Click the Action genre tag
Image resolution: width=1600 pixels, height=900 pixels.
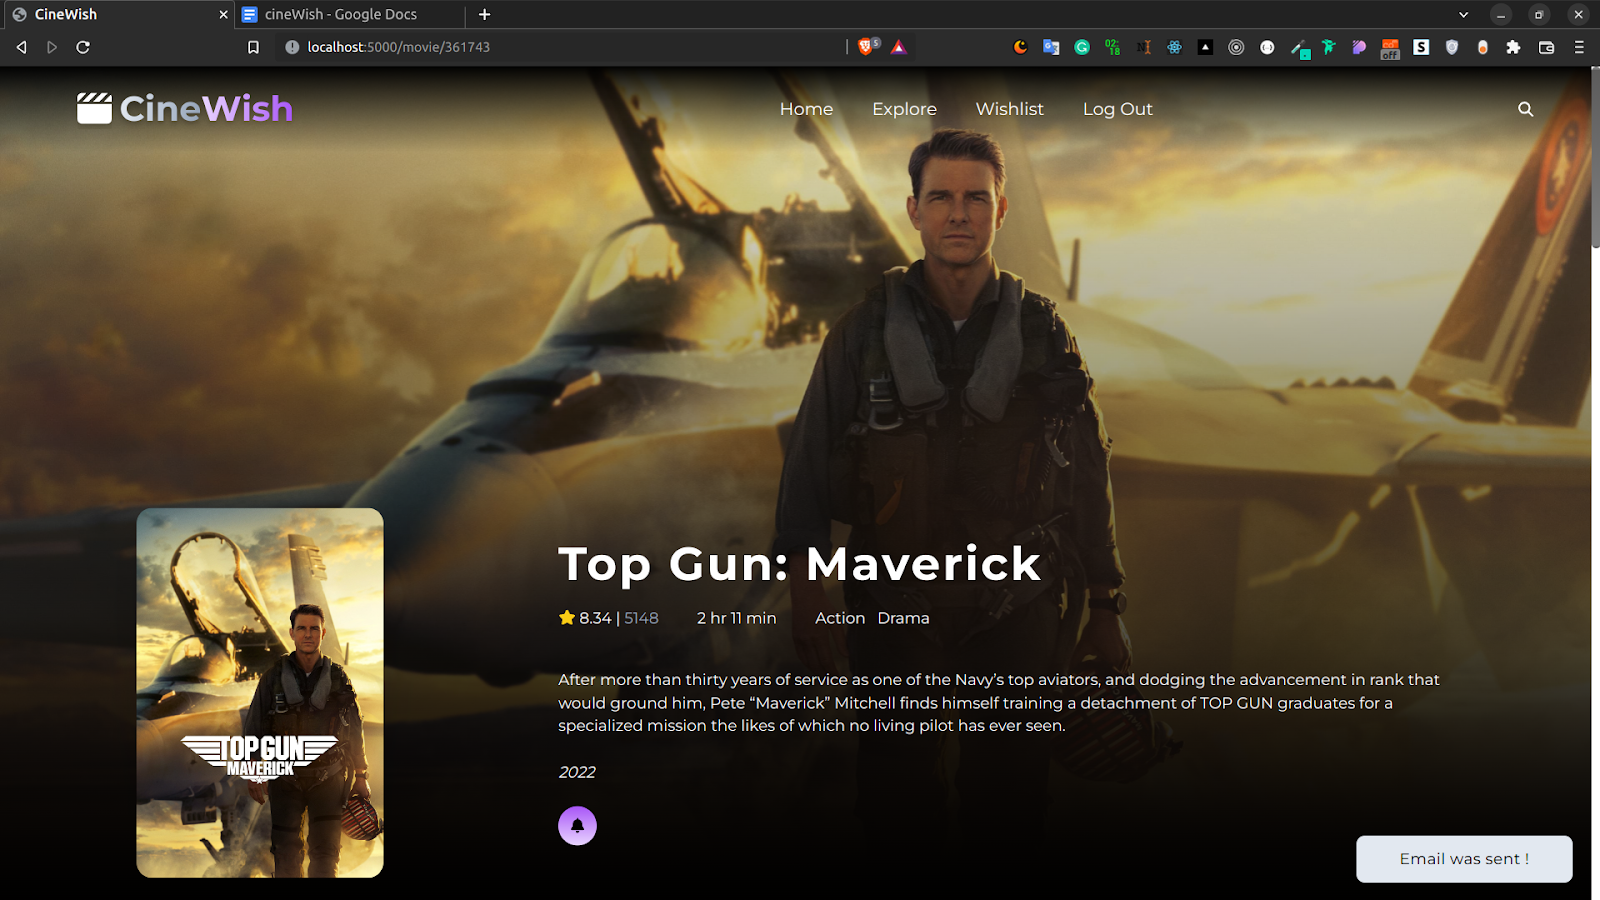pyautogui.click(x=840, y=618)
